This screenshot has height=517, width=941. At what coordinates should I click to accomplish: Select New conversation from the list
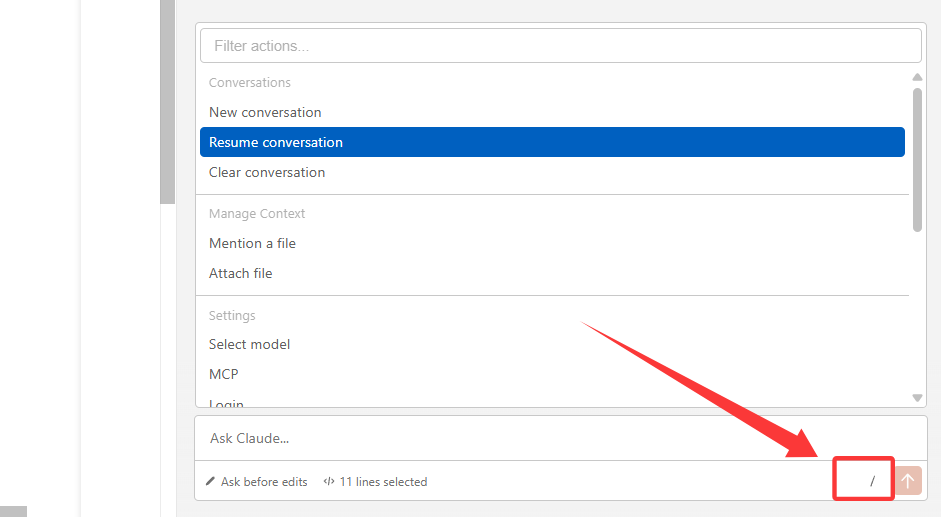click(x=265, y=112)
